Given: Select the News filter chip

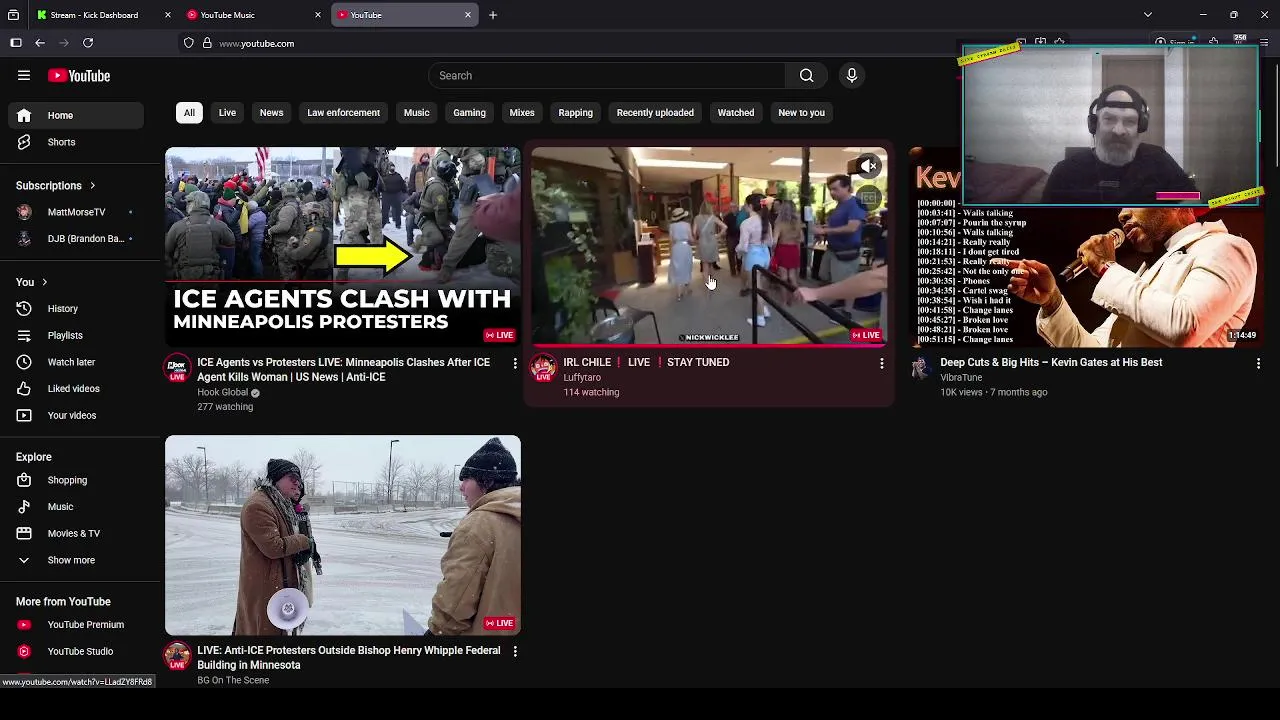Looking at the screenshot, I should pyautogui.click(x=272, y=113).
